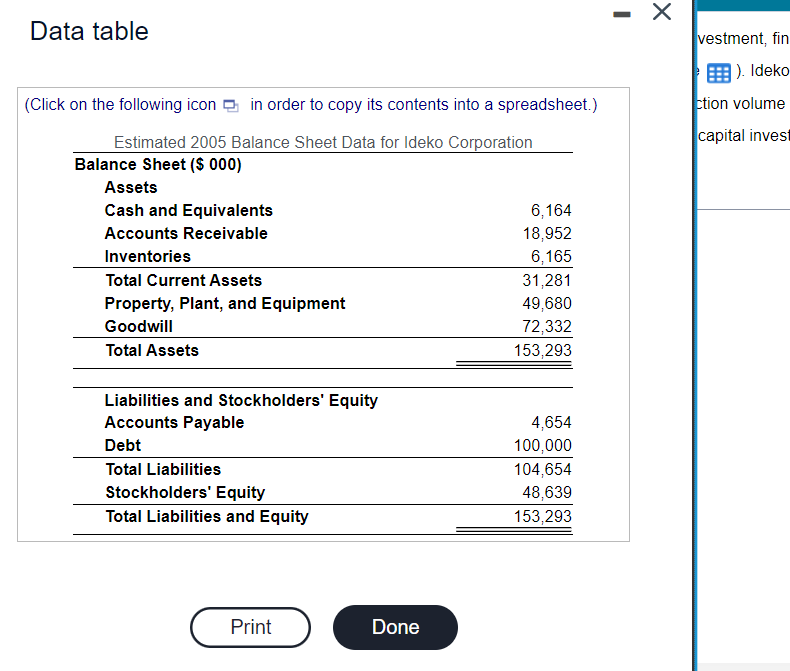
Task: Select the value 72,332
Action: [547, 327]
